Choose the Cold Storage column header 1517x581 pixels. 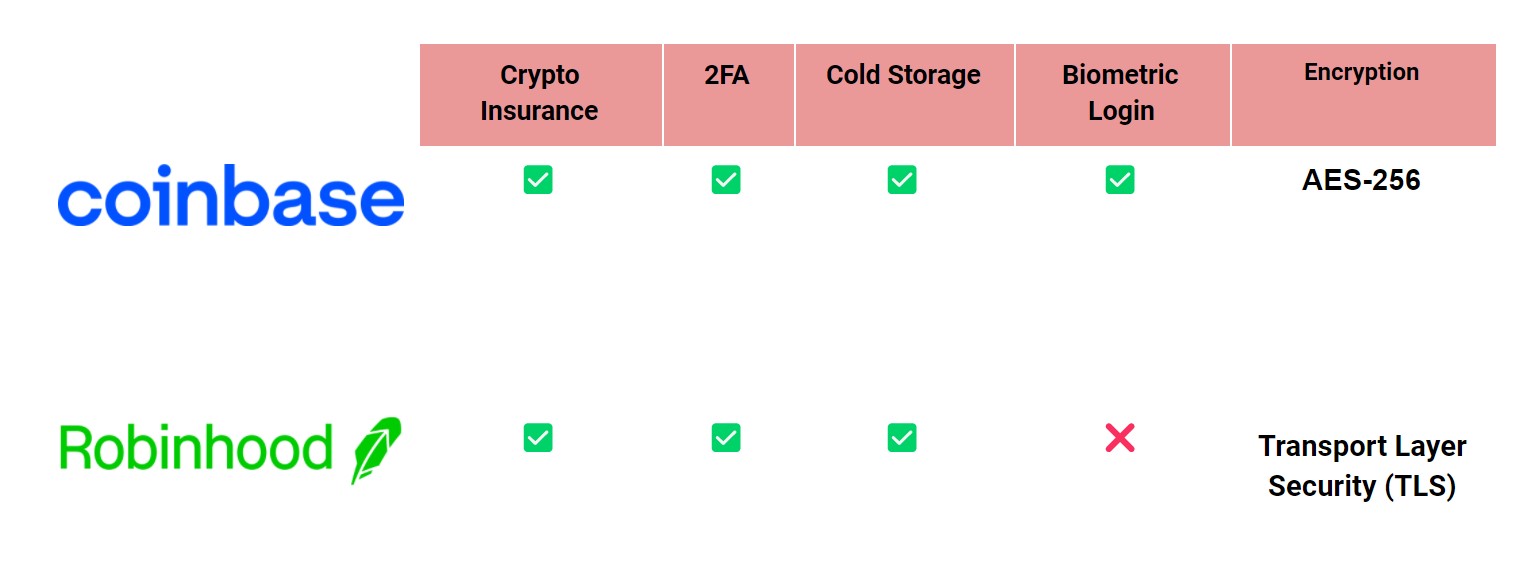click(x=905, y=94)
